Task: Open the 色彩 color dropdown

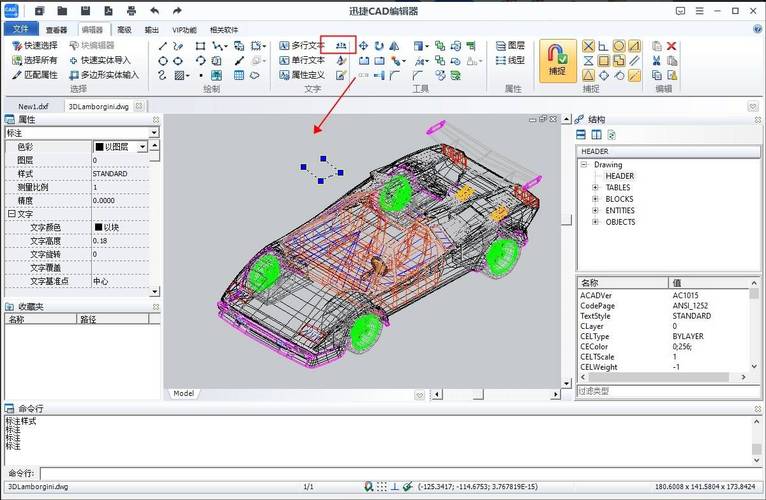Action: pos(143,146)
